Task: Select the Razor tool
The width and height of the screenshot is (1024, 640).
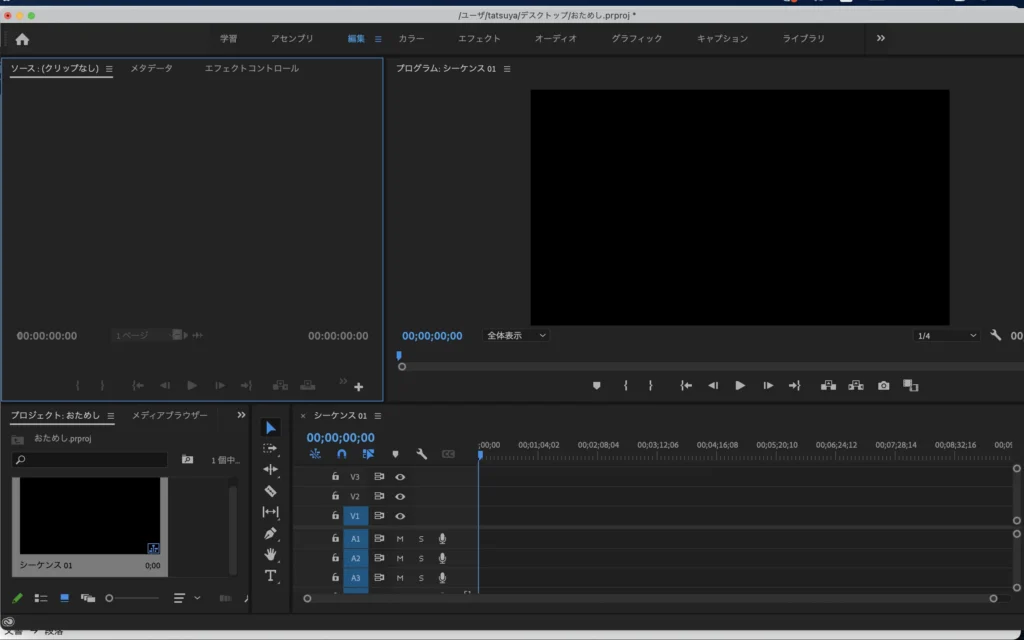Action: click(x=270, y=491)
